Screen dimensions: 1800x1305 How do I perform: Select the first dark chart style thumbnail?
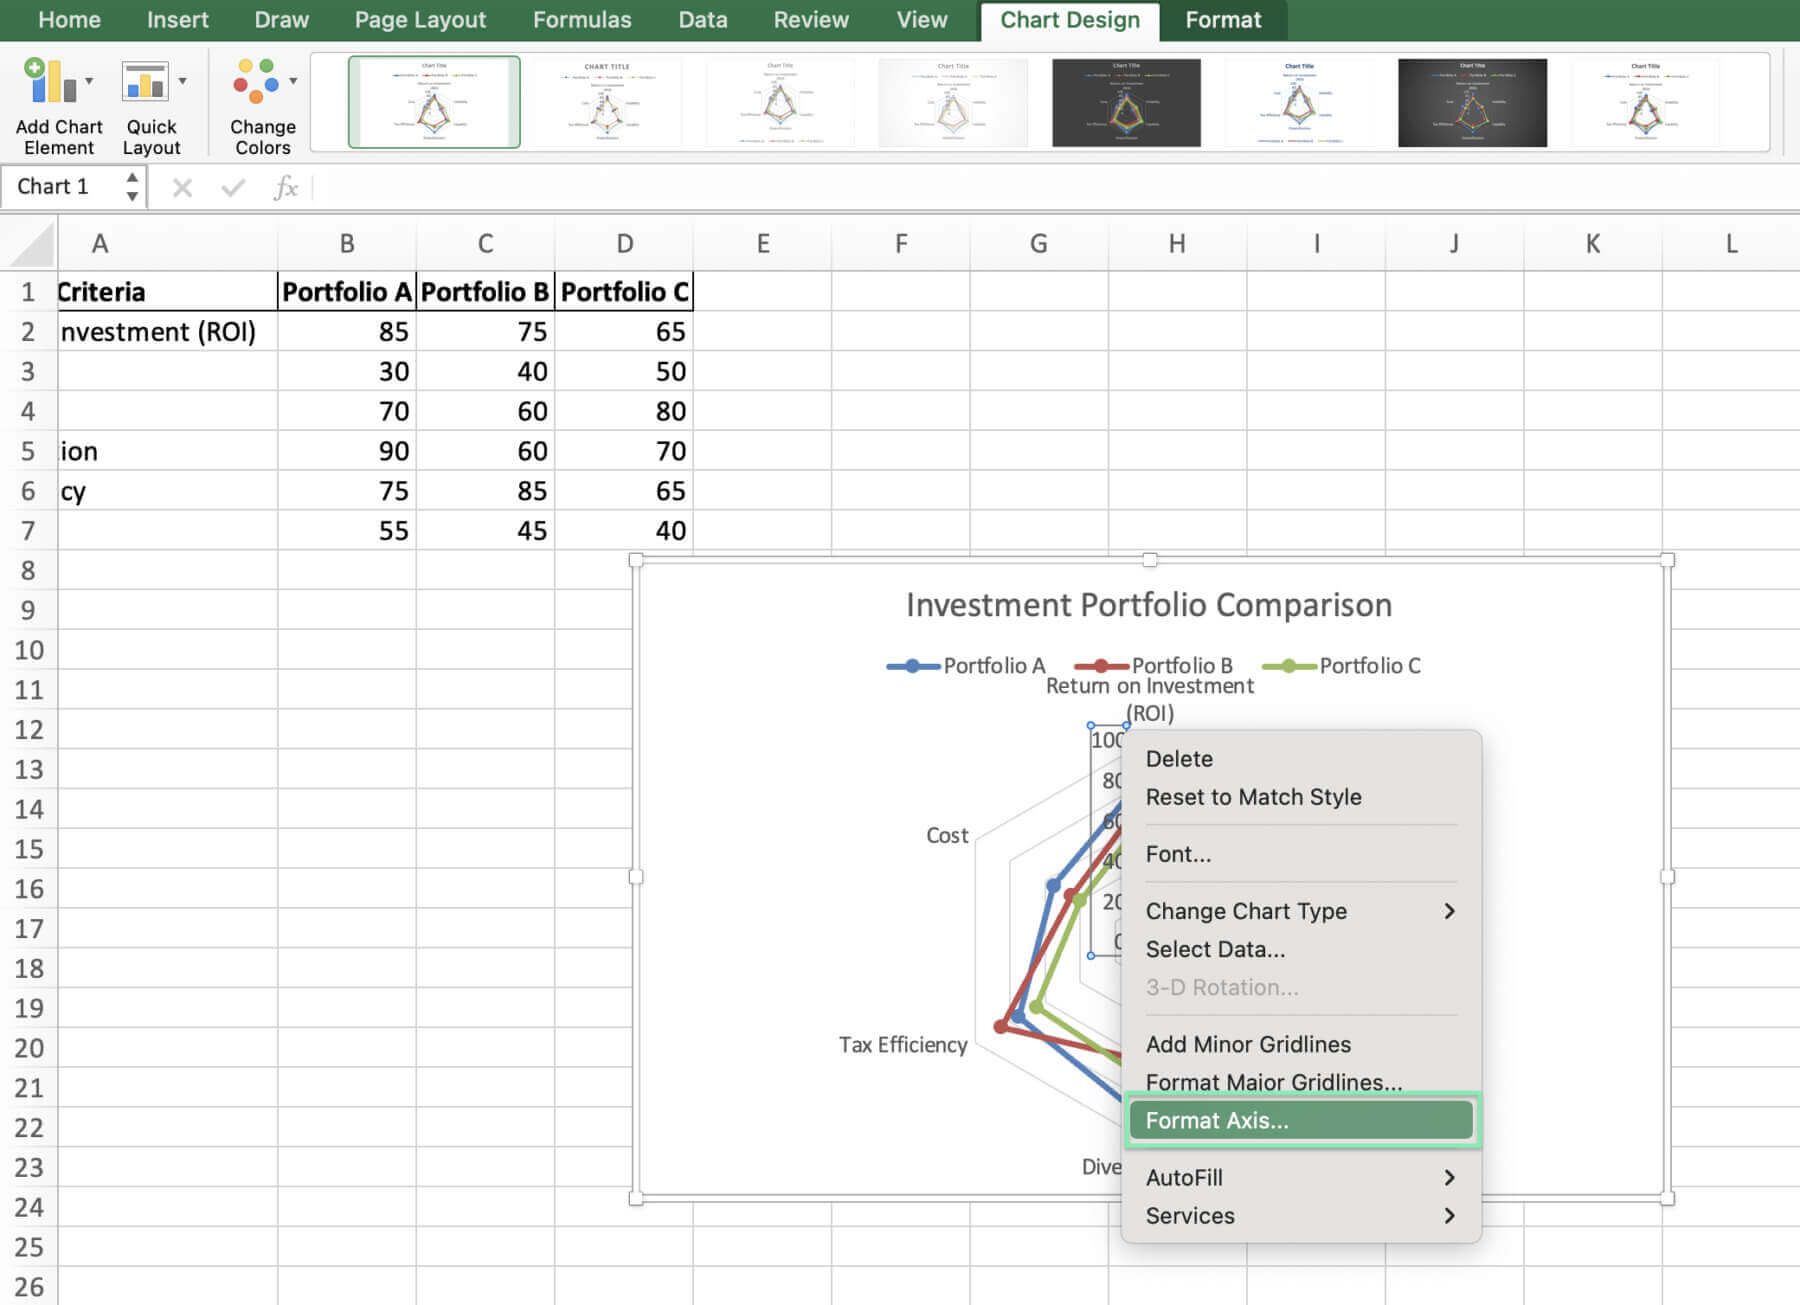tap(1126, 102)
